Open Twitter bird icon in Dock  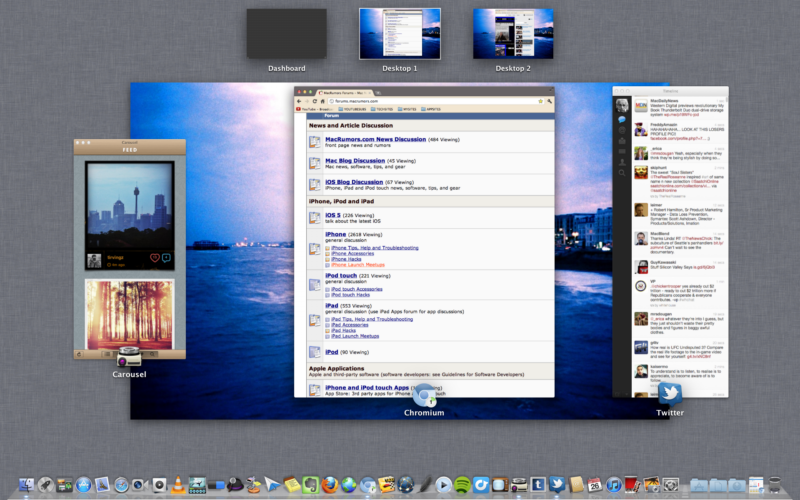pos(557,485)
